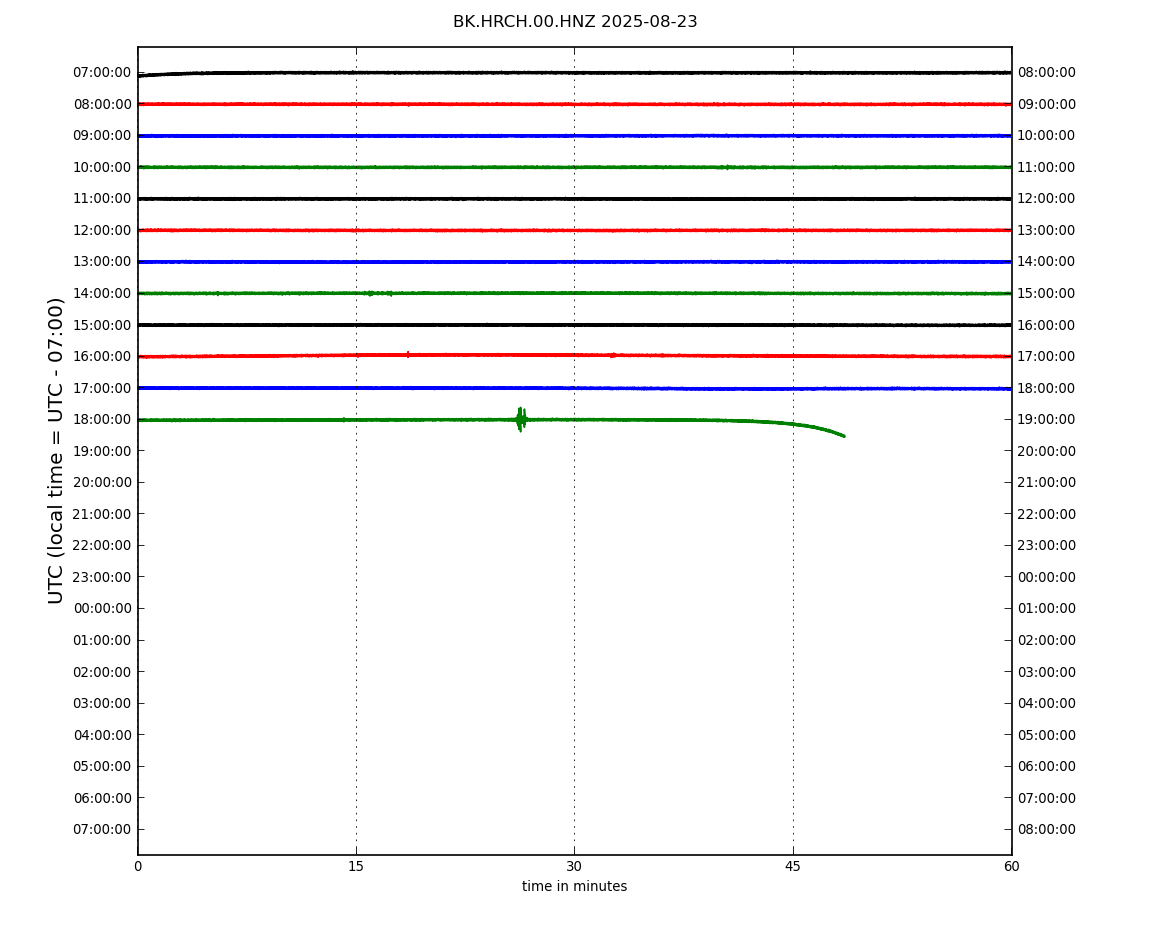Click left-axis label 10:00:00
The image size is (1150, 950).
[103, 167]
